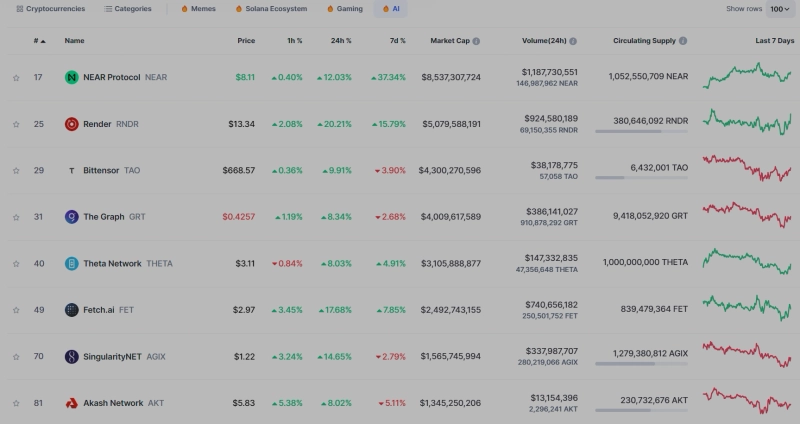Click the NEAR Protocol coin logo
This screenshot has height=424, width=800.
[x=71, y=77]
